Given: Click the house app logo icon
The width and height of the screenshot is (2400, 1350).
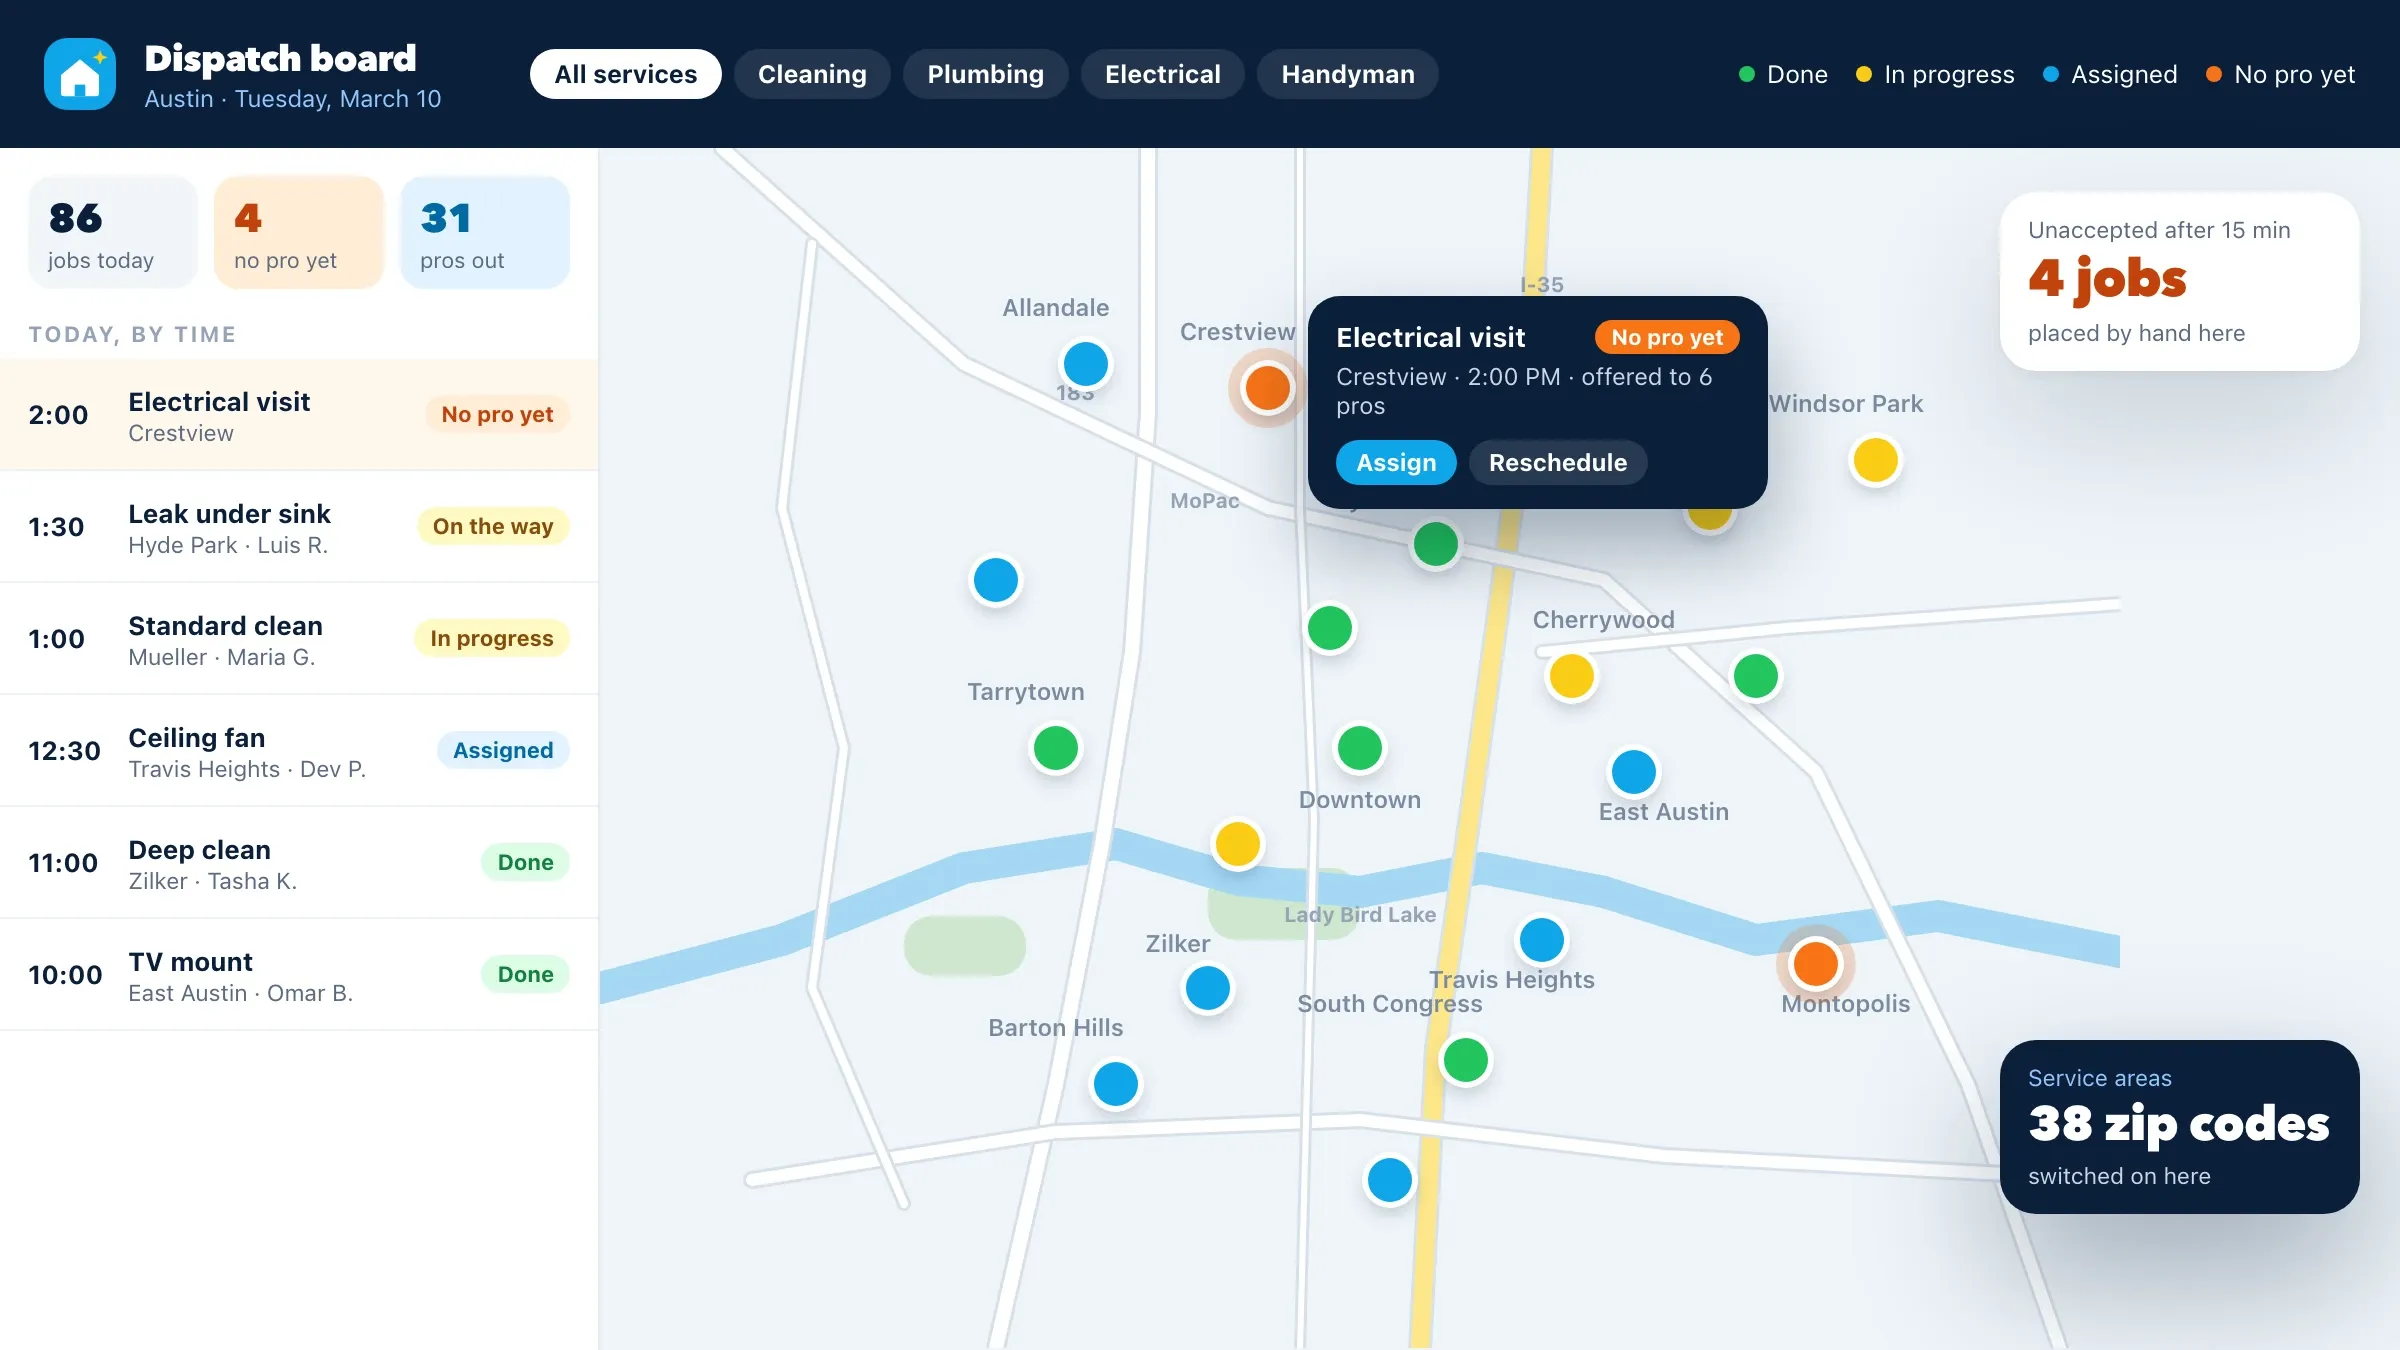Looking at the screenshot, I should [x=80, y=74].
